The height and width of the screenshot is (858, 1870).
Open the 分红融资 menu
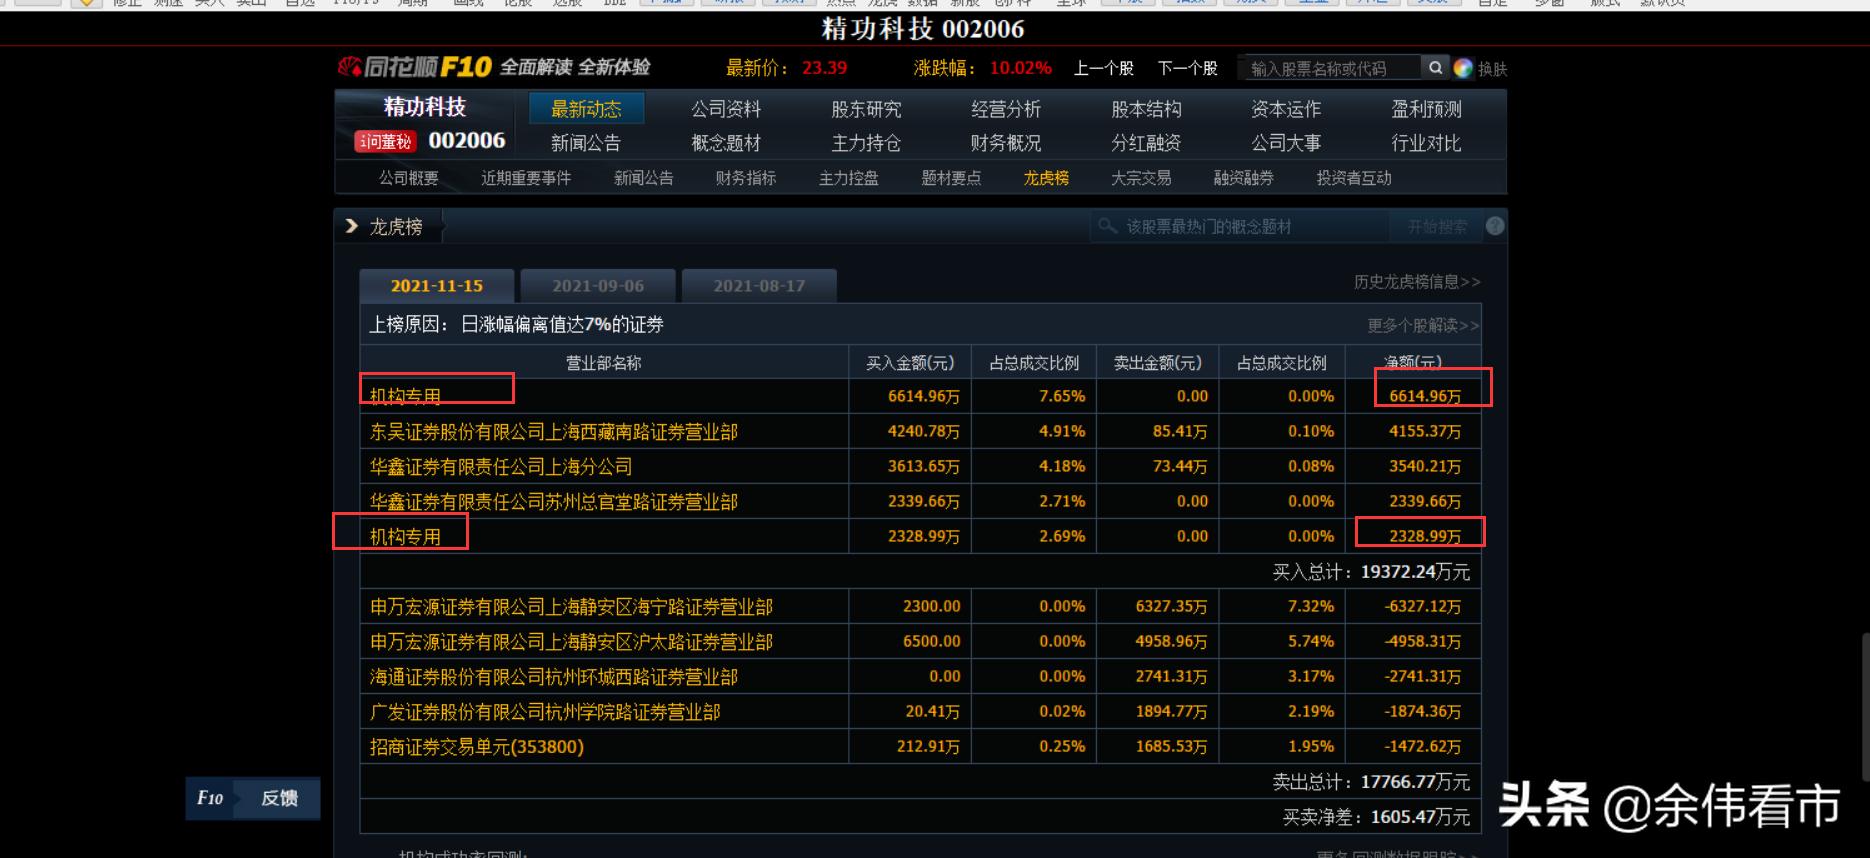click(x=1146, y=143)
